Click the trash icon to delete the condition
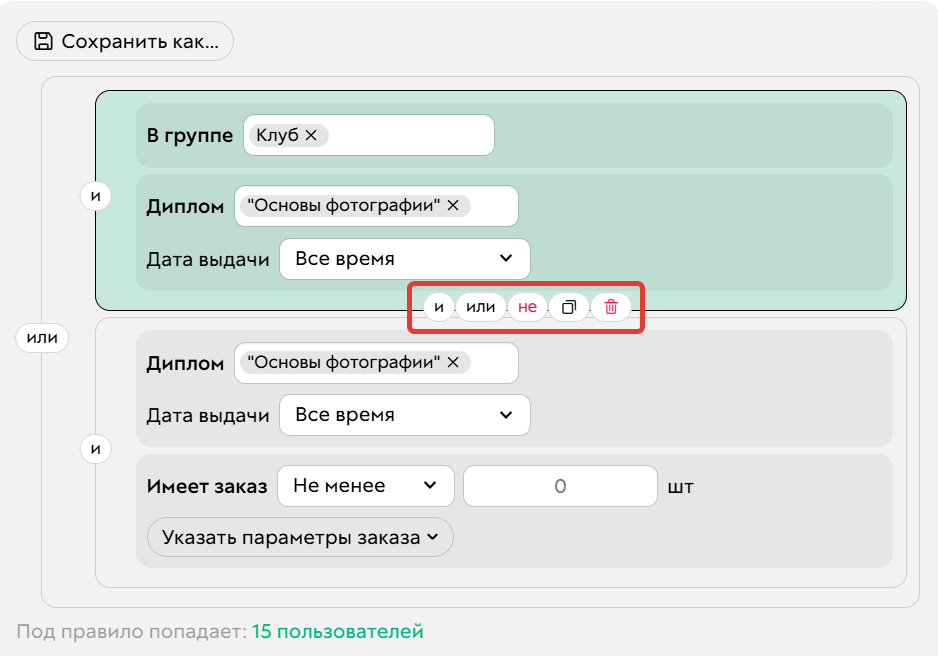 611,307
